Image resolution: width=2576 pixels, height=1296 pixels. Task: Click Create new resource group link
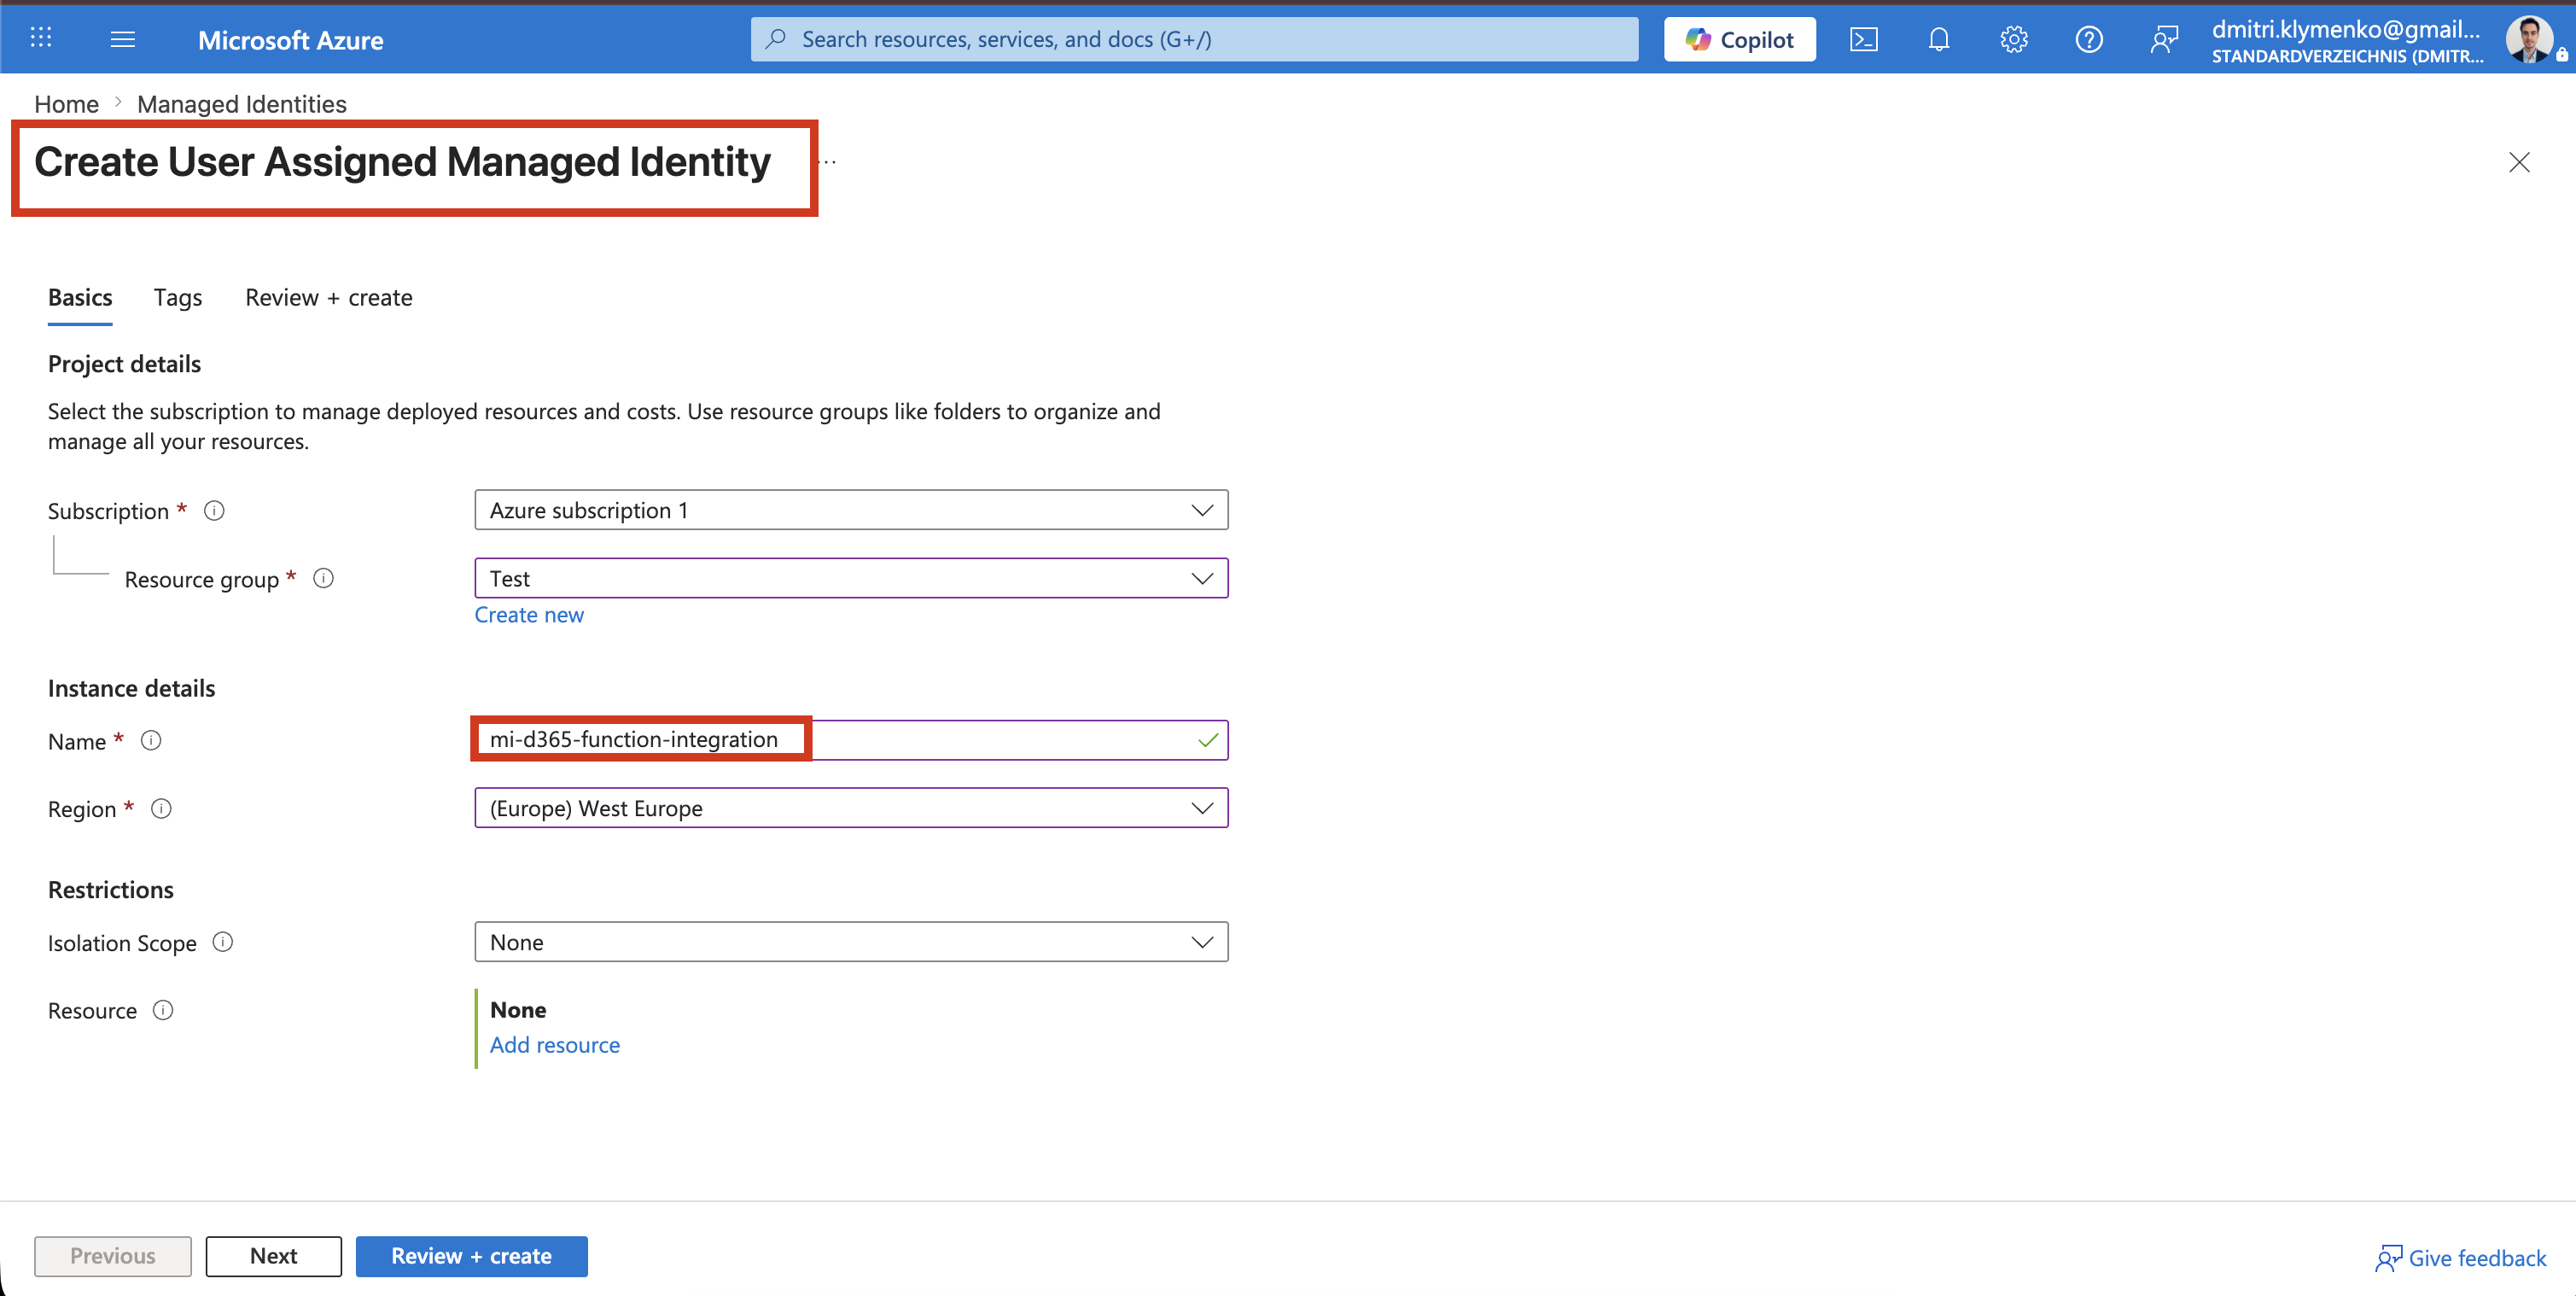coord(529,615)
